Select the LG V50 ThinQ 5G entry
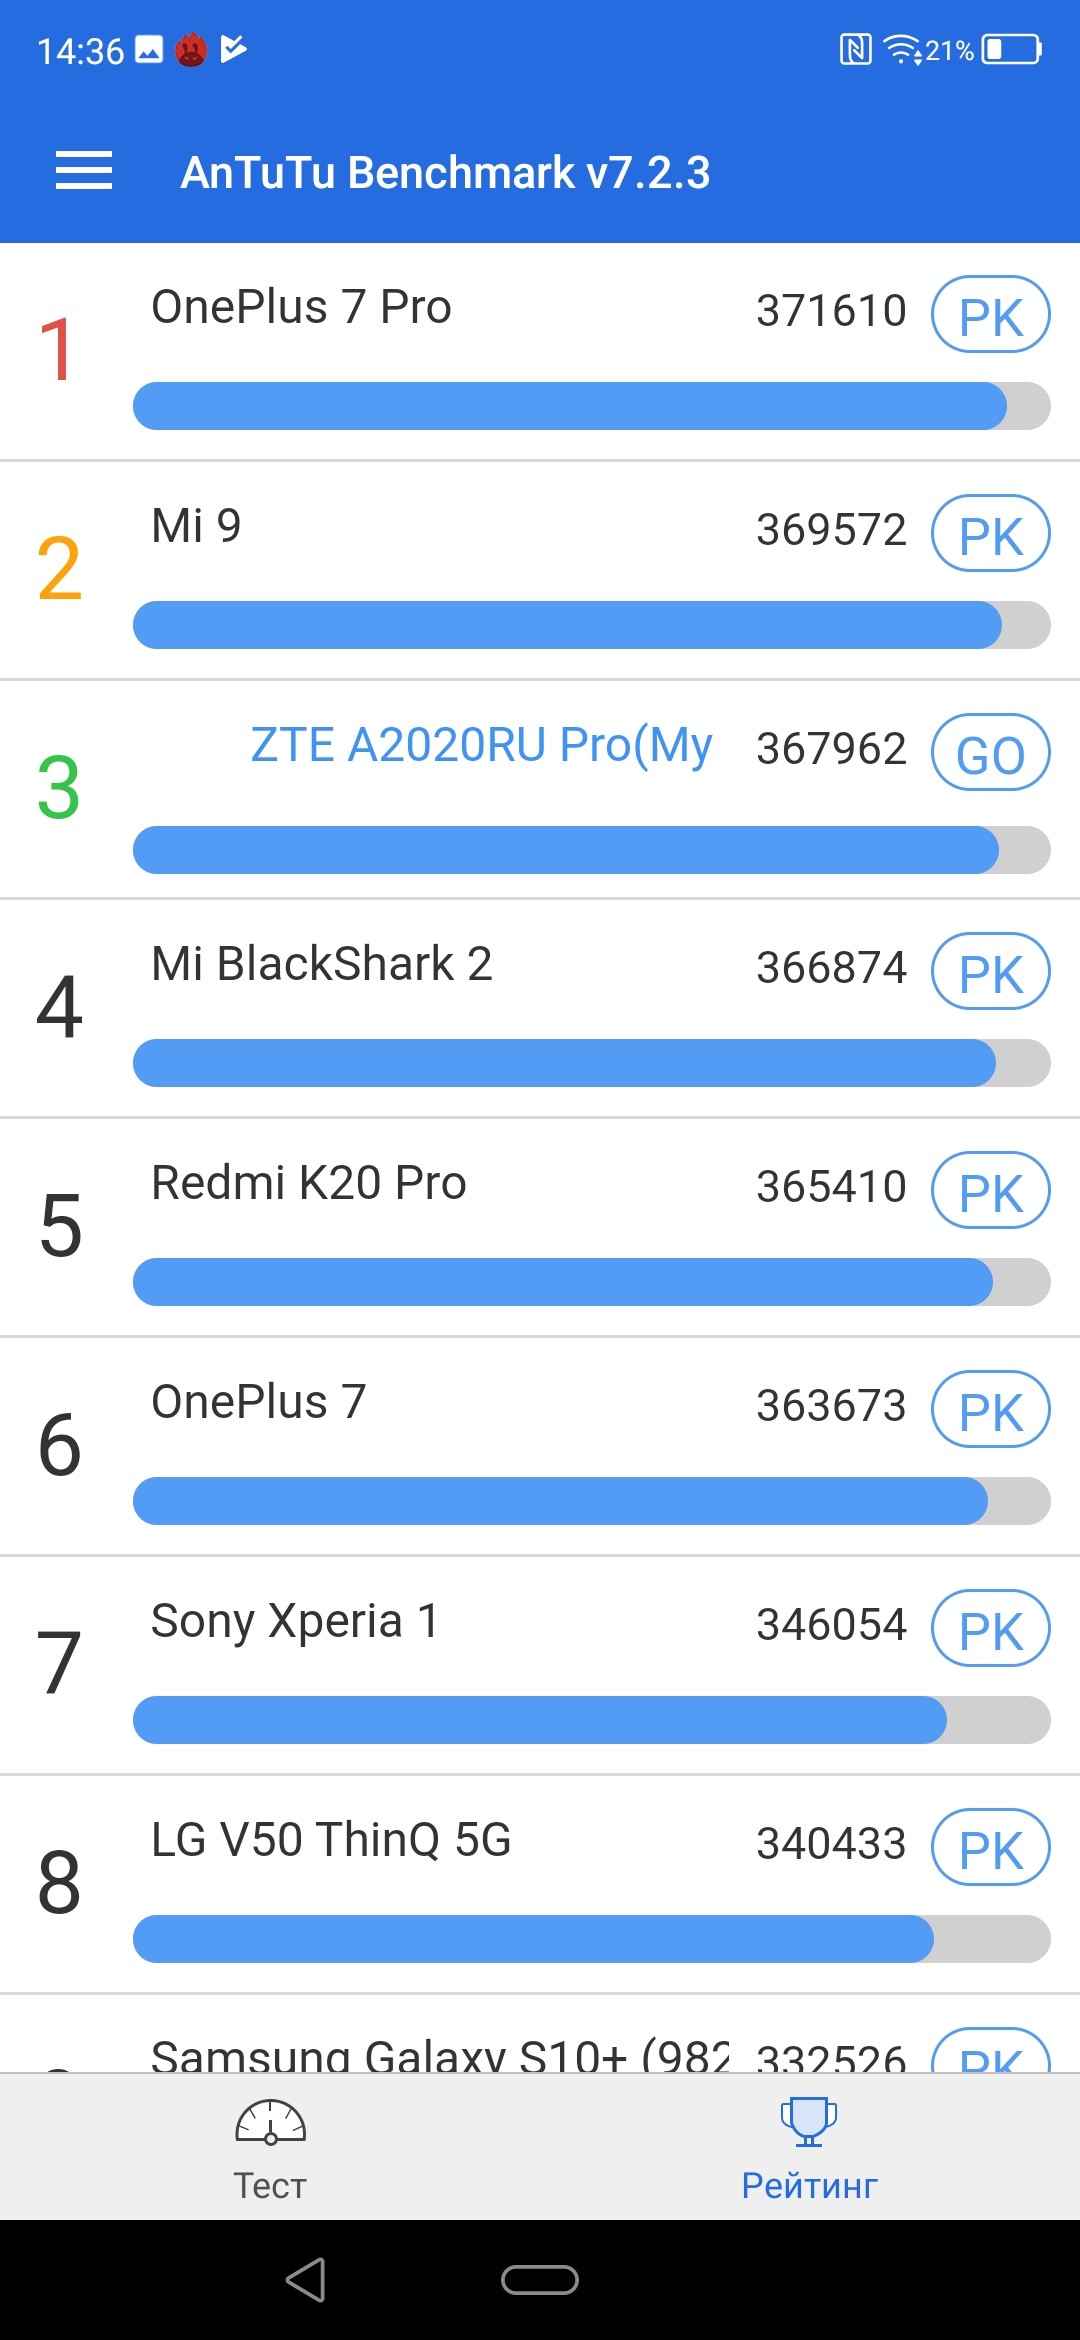 tap(331, 1840)
